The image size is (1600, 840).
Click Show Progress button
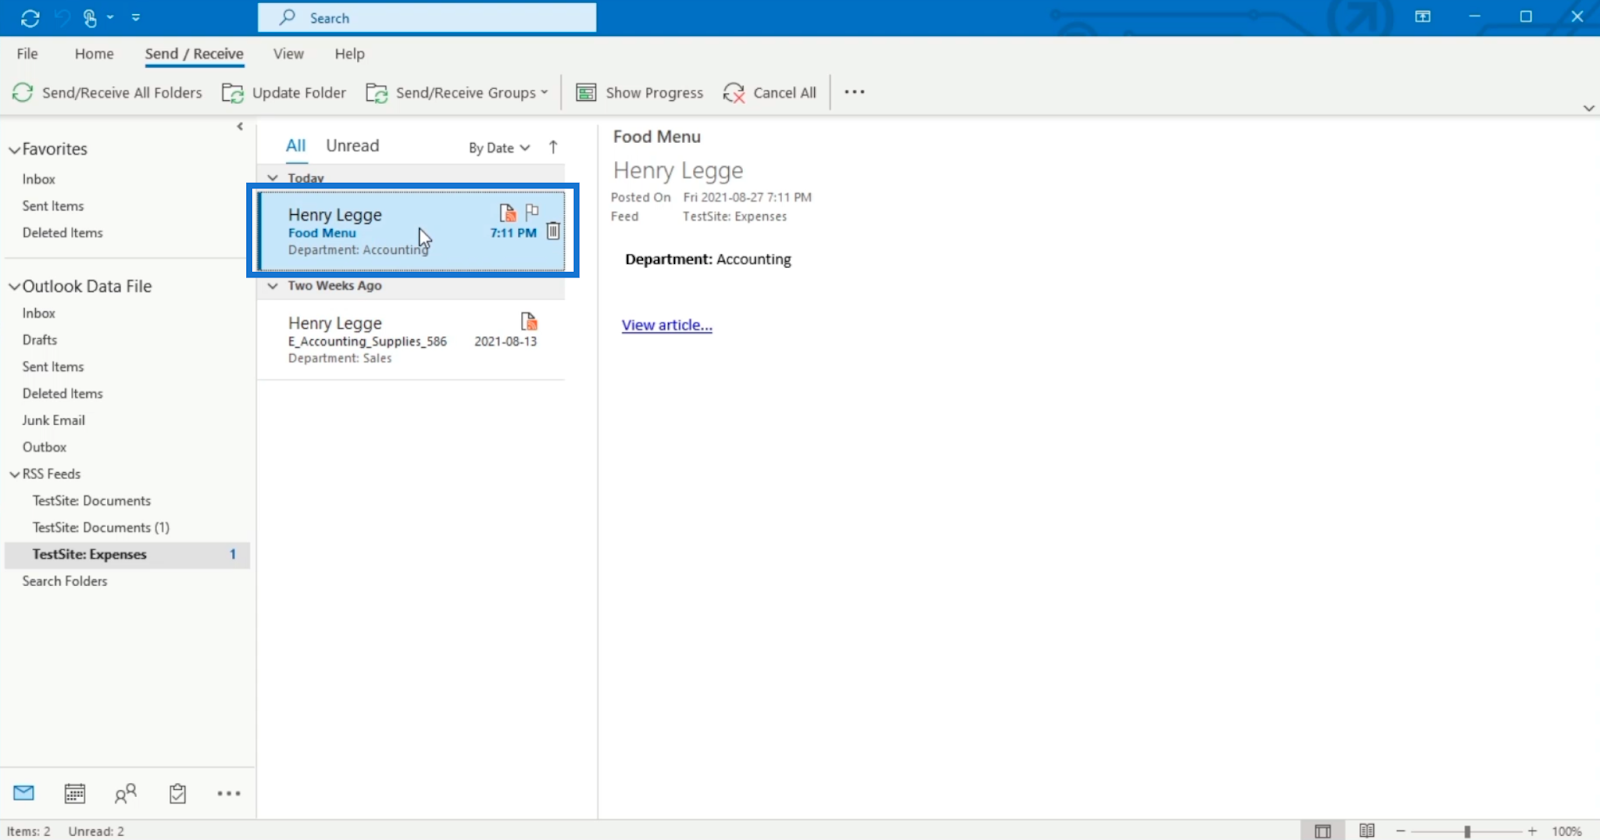pyautogui.click(x=640, y=92)
